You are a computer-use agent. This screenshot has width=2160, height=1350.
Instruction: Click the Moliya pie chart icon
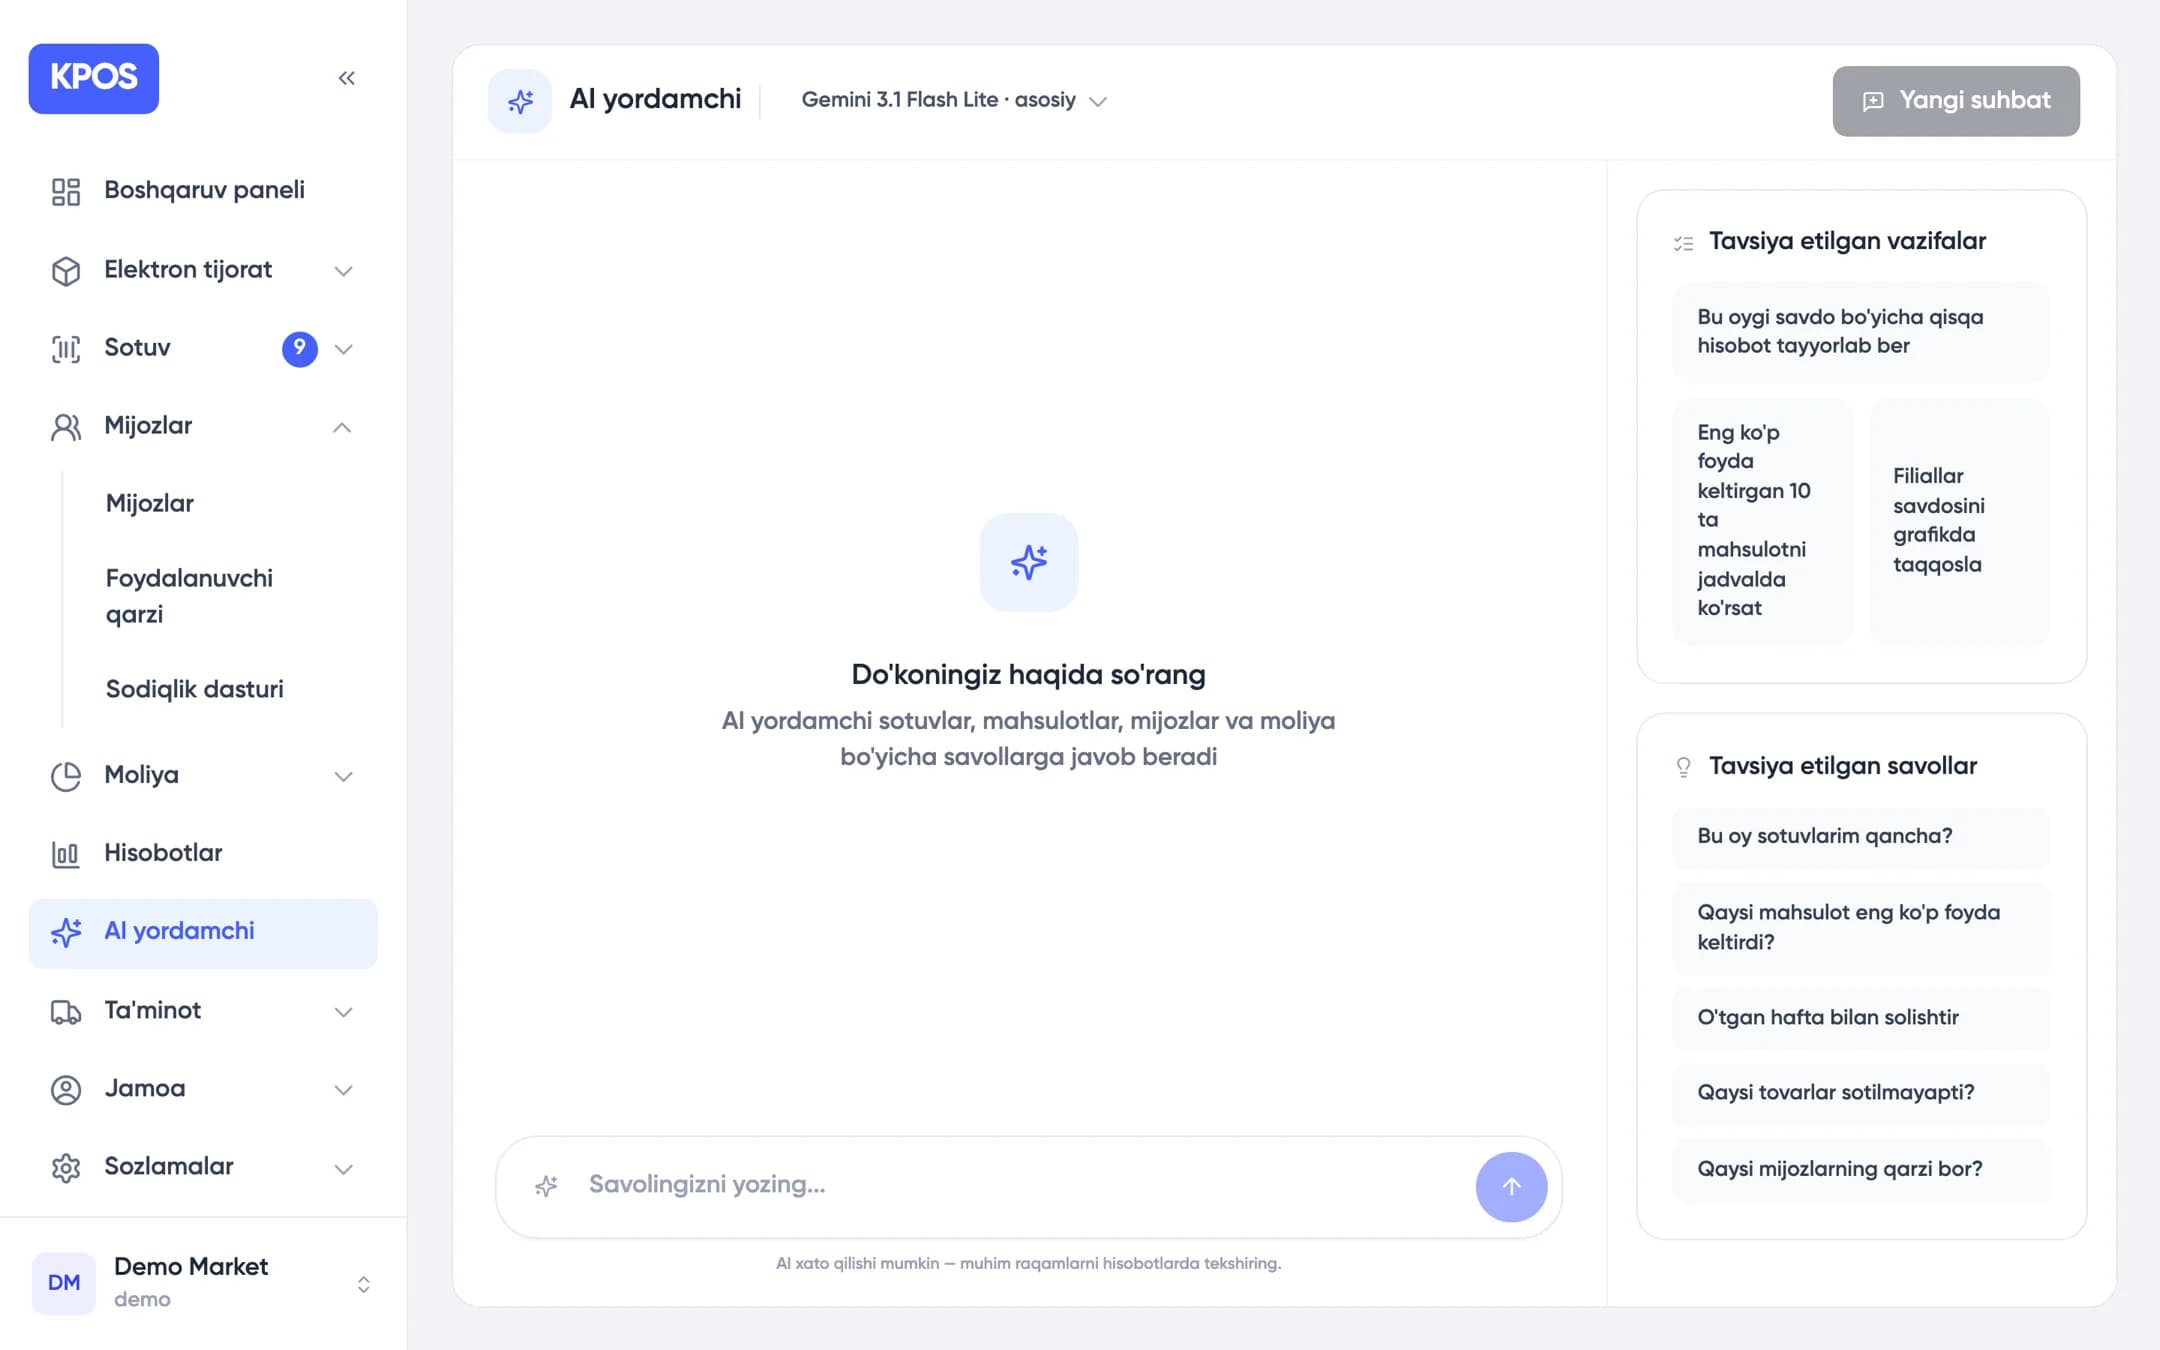point(66,776)
